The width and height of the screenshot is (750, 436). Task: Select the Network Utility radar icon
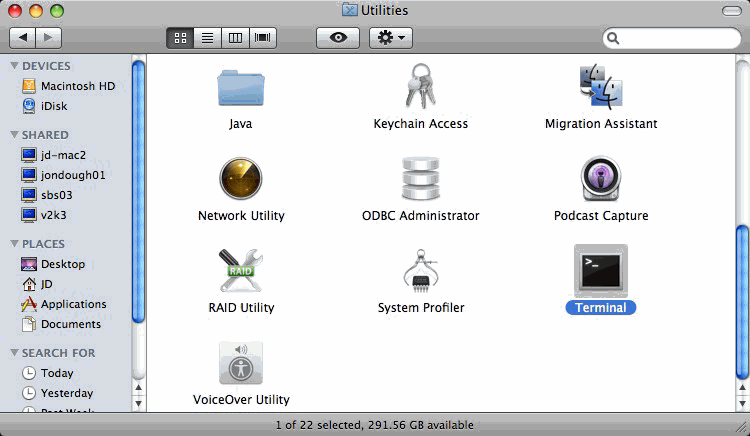[x=241, y=179]
